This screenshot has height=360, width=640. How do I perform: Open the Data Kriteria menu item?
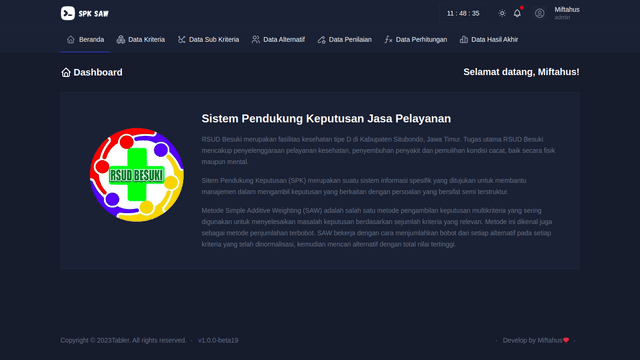point(140,40)
